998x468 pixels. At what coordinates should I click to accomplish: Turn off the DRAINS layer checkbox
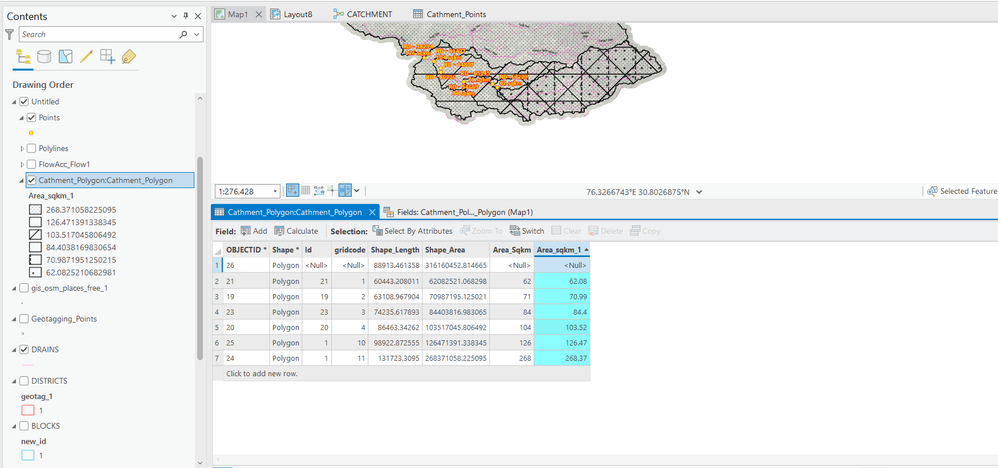pos(24,350)
